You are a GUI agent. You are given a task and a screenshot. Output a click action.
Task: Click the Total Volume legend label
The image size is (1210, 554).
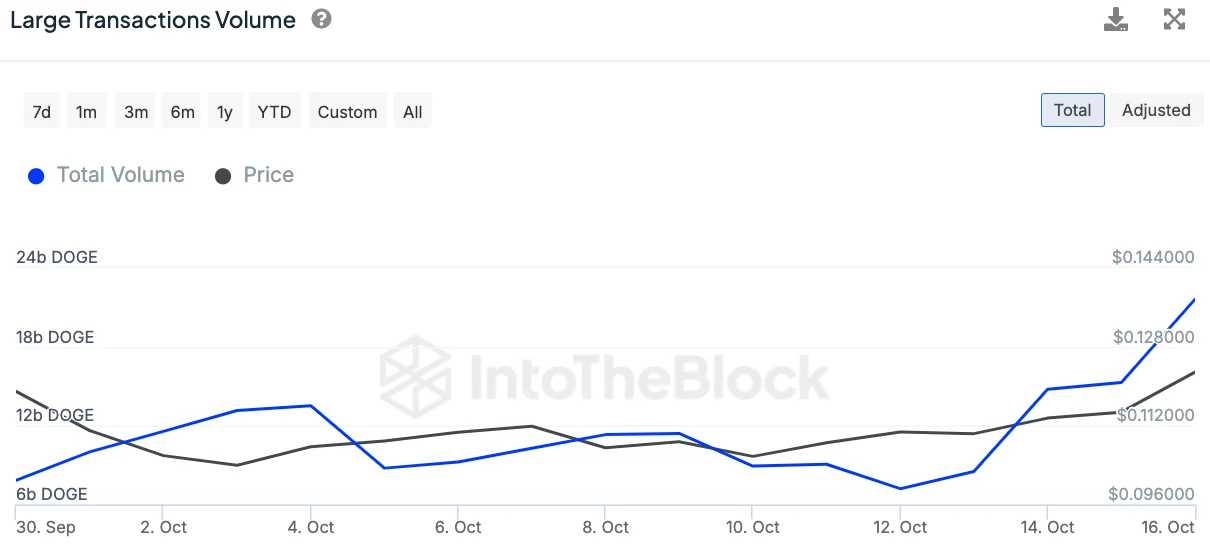[x=121, y=175]
